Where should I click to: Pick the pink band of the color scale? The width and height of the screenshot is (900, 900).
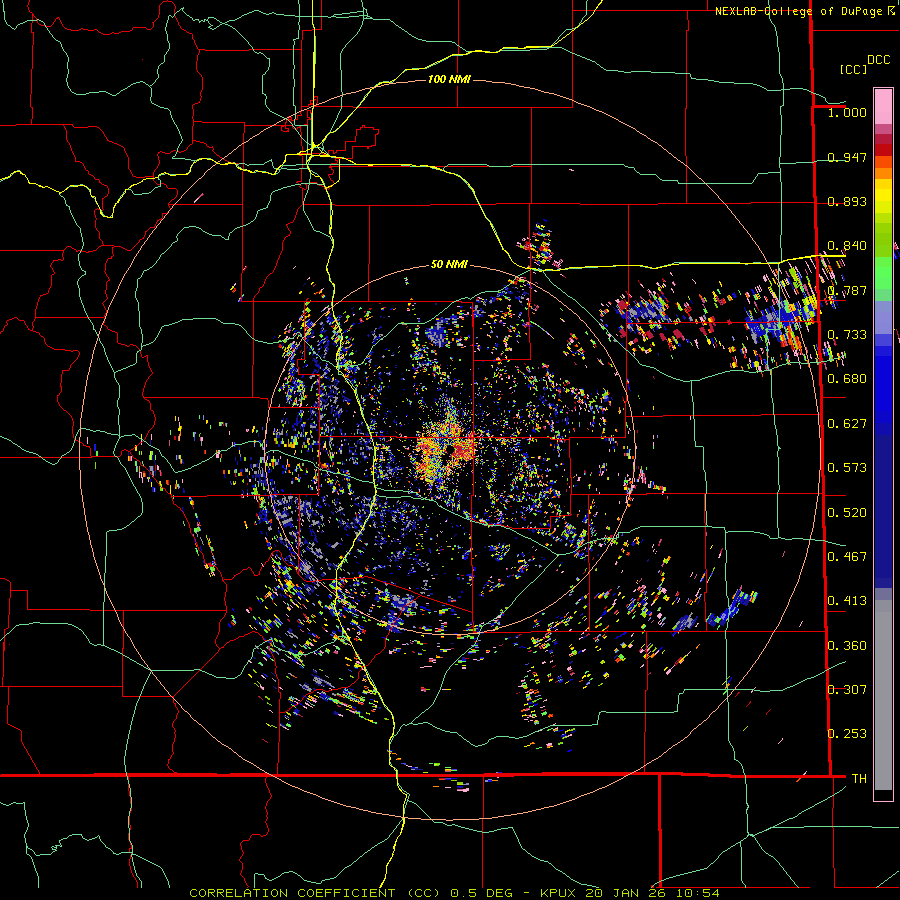[x=883, y=106]
